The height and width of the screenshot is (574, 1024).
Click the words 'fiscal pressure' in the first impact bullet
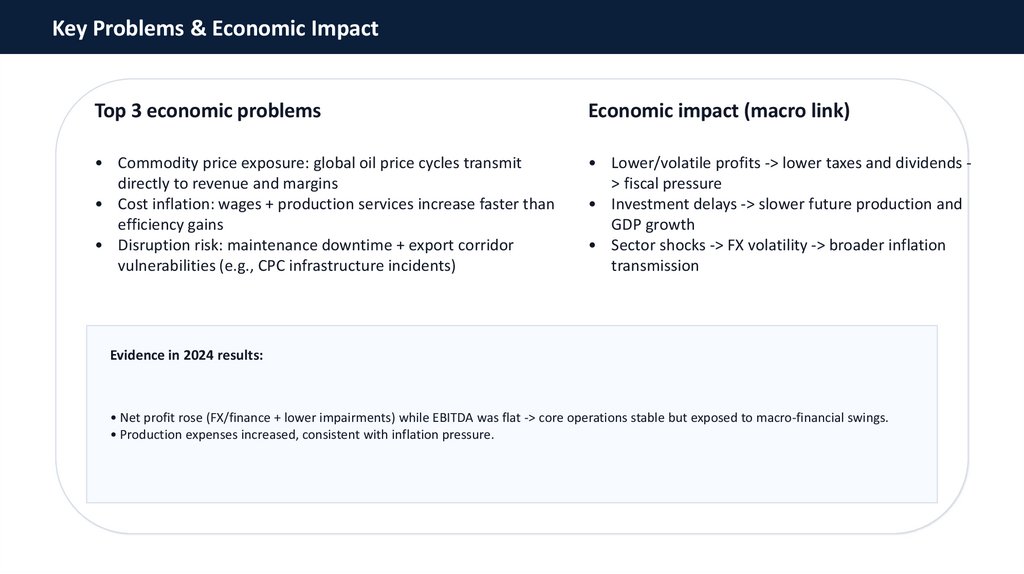[672, 184]
